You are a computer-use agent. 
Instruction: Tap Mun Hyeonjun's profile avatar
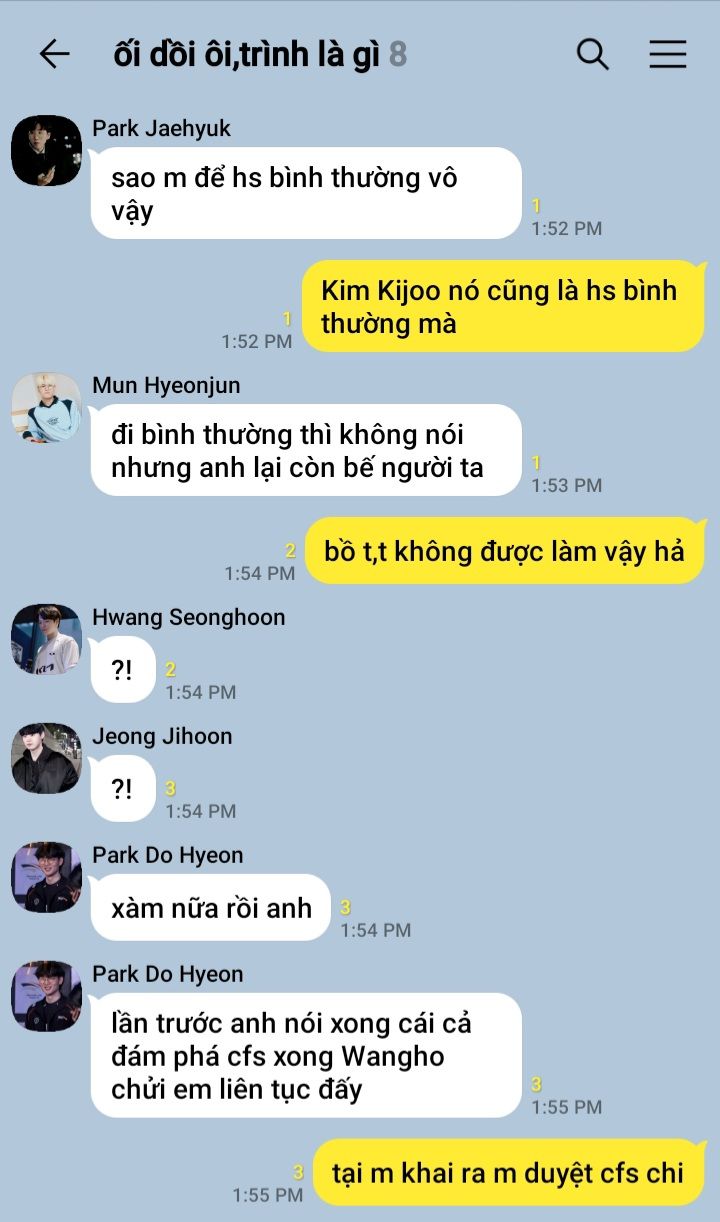point(46,407)
